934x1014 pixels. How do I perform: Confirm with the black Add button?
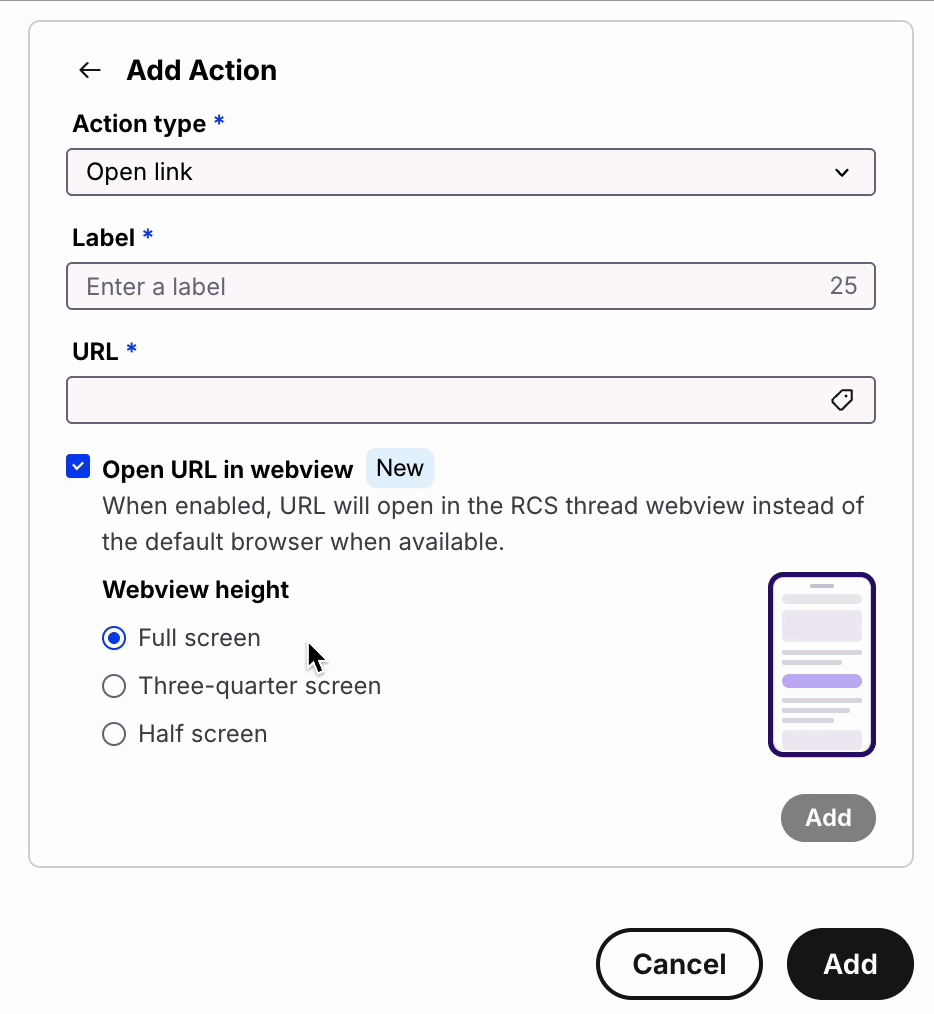pos(849,963)
